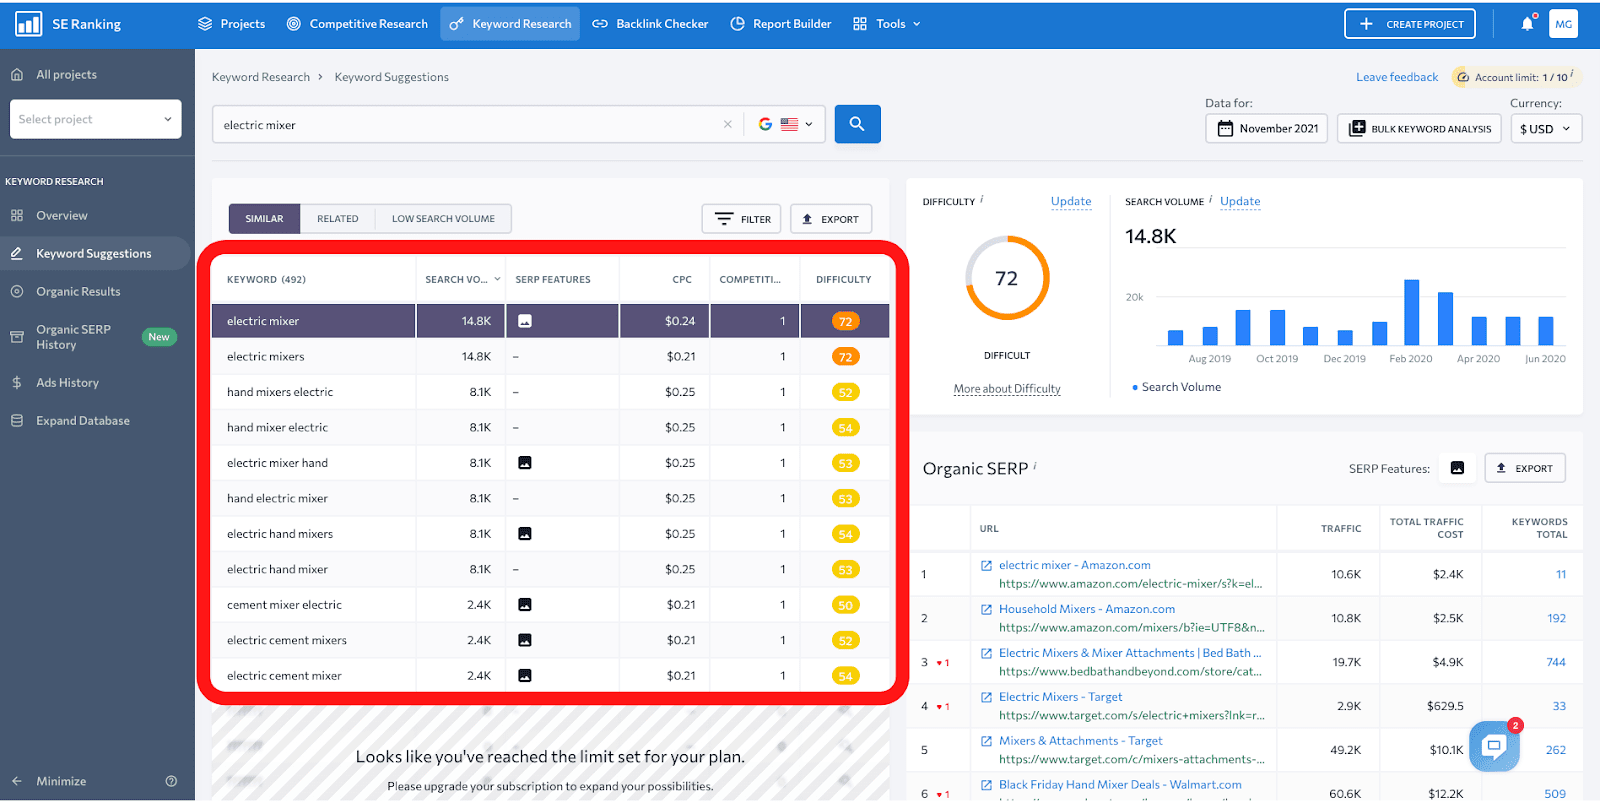This screenshot has width=1600, height=803.
Task: Switch to the Similar tab
Action: (264, 219)
